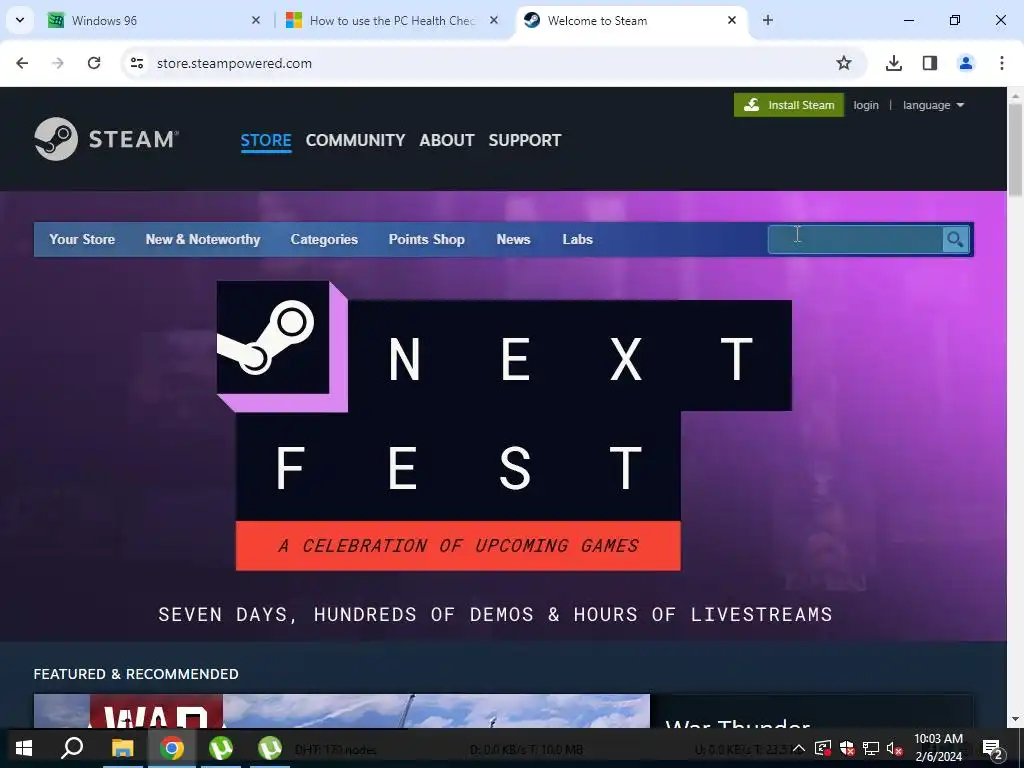
Task: Open taskbar search magnifier
Action: click(x=72, y=748)
